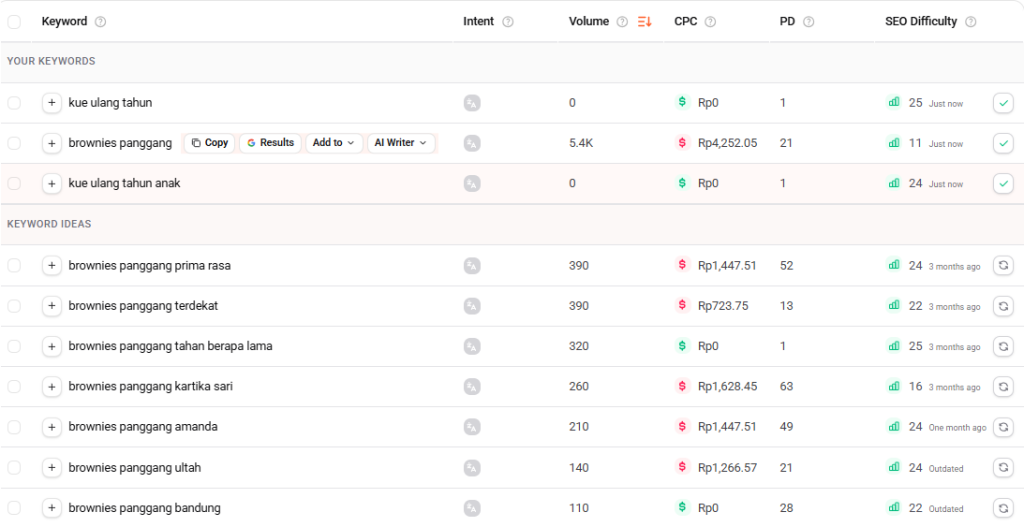
Task: Add 'brownies panggang bandung' with plus button
Action: (x=52, y=508)
